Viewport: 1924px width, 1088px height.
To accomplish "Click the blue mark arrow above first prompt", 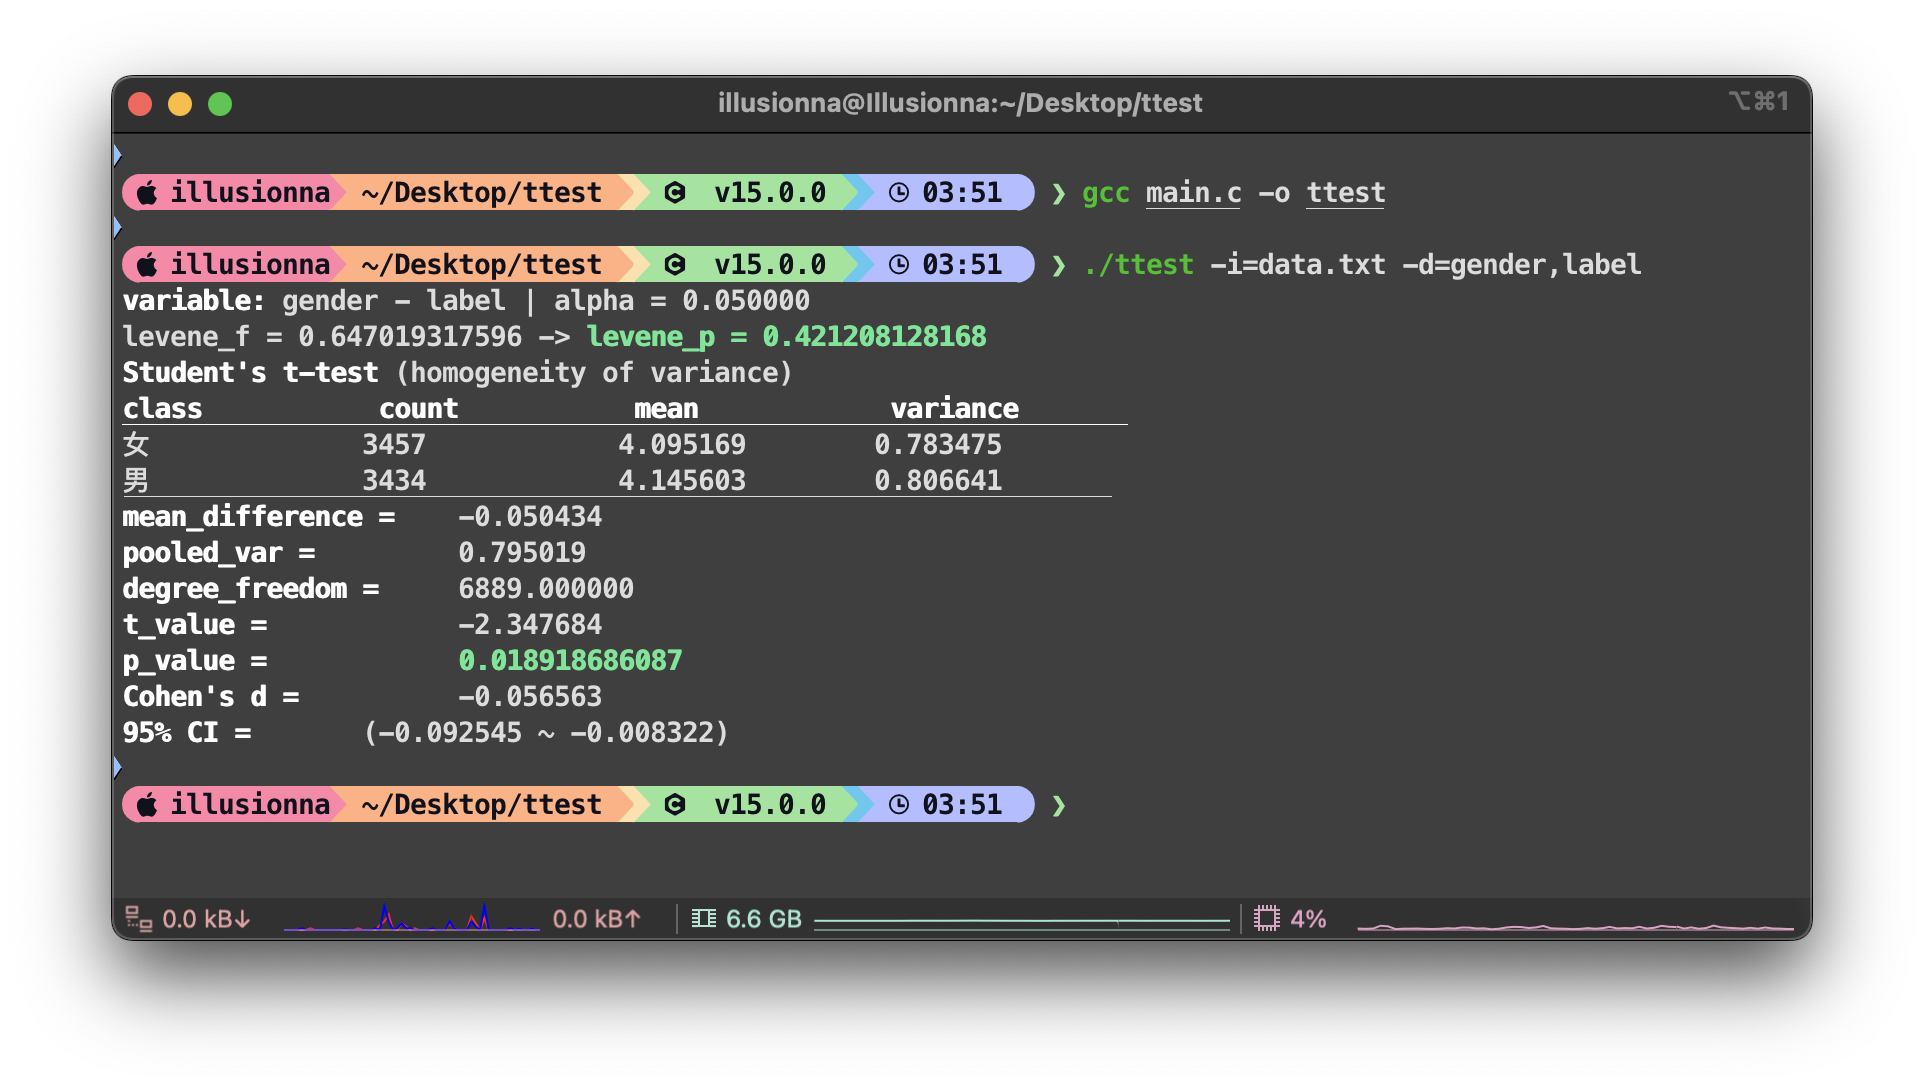I will (x=117, y=155).
